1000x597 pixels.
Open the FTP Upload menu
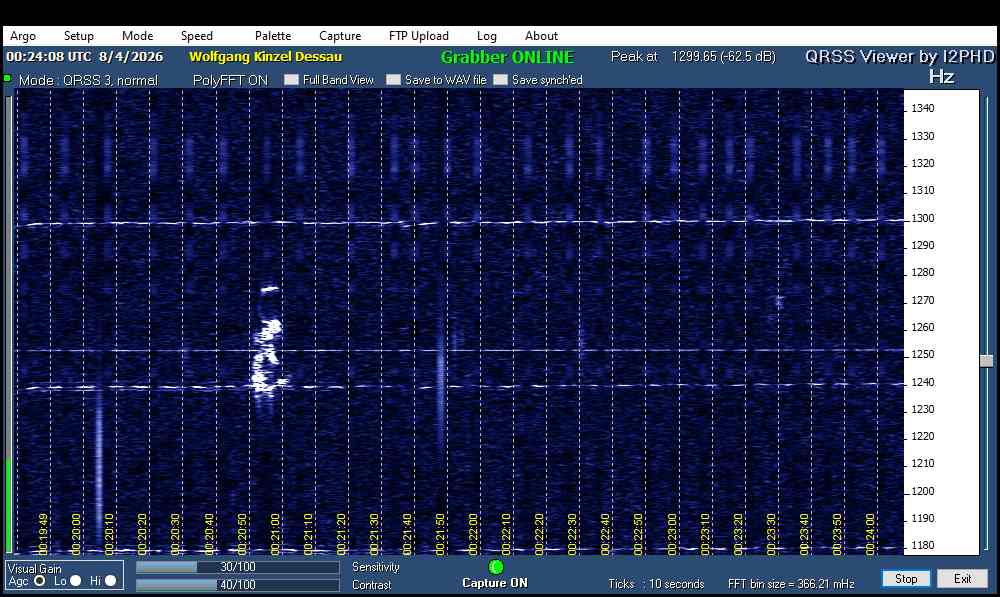point(418,36)
